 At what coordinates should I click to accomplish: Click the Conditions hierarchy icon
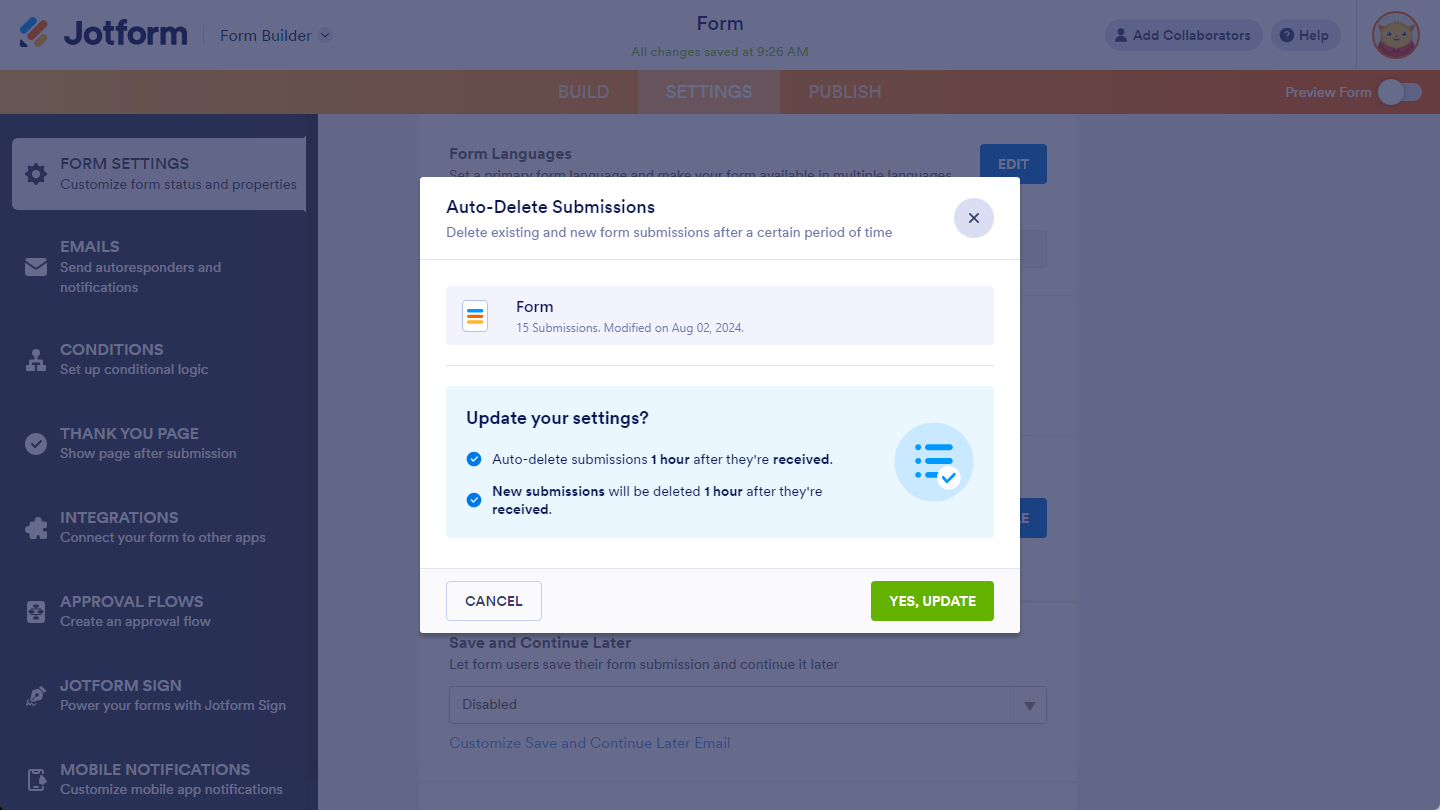coord(36,360)
